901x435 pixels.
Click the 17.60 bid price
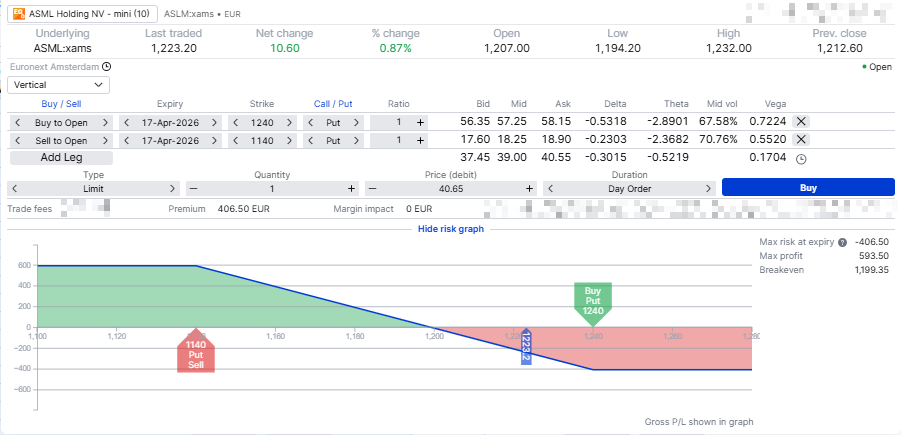click(475, 140)
